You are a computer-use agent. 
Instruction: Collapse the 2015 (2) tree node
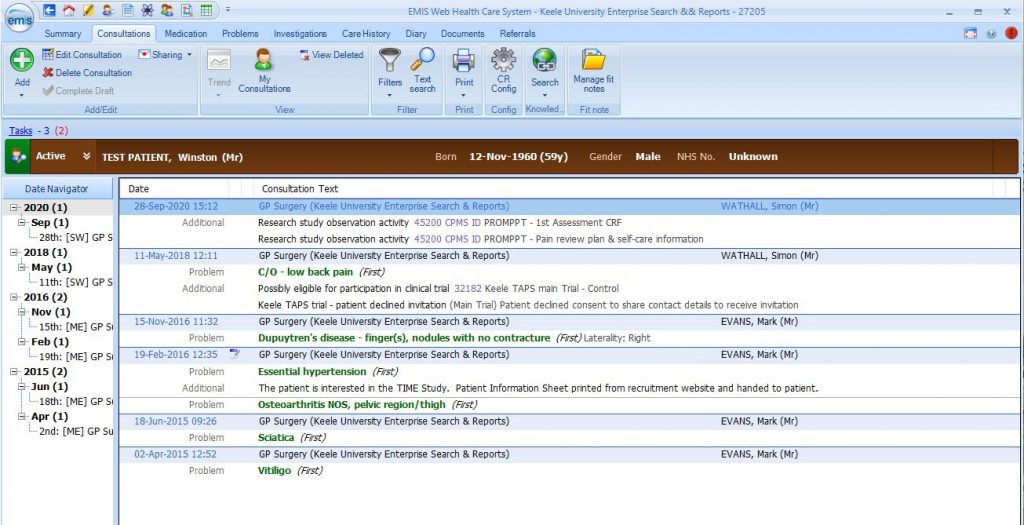[14, 372]
